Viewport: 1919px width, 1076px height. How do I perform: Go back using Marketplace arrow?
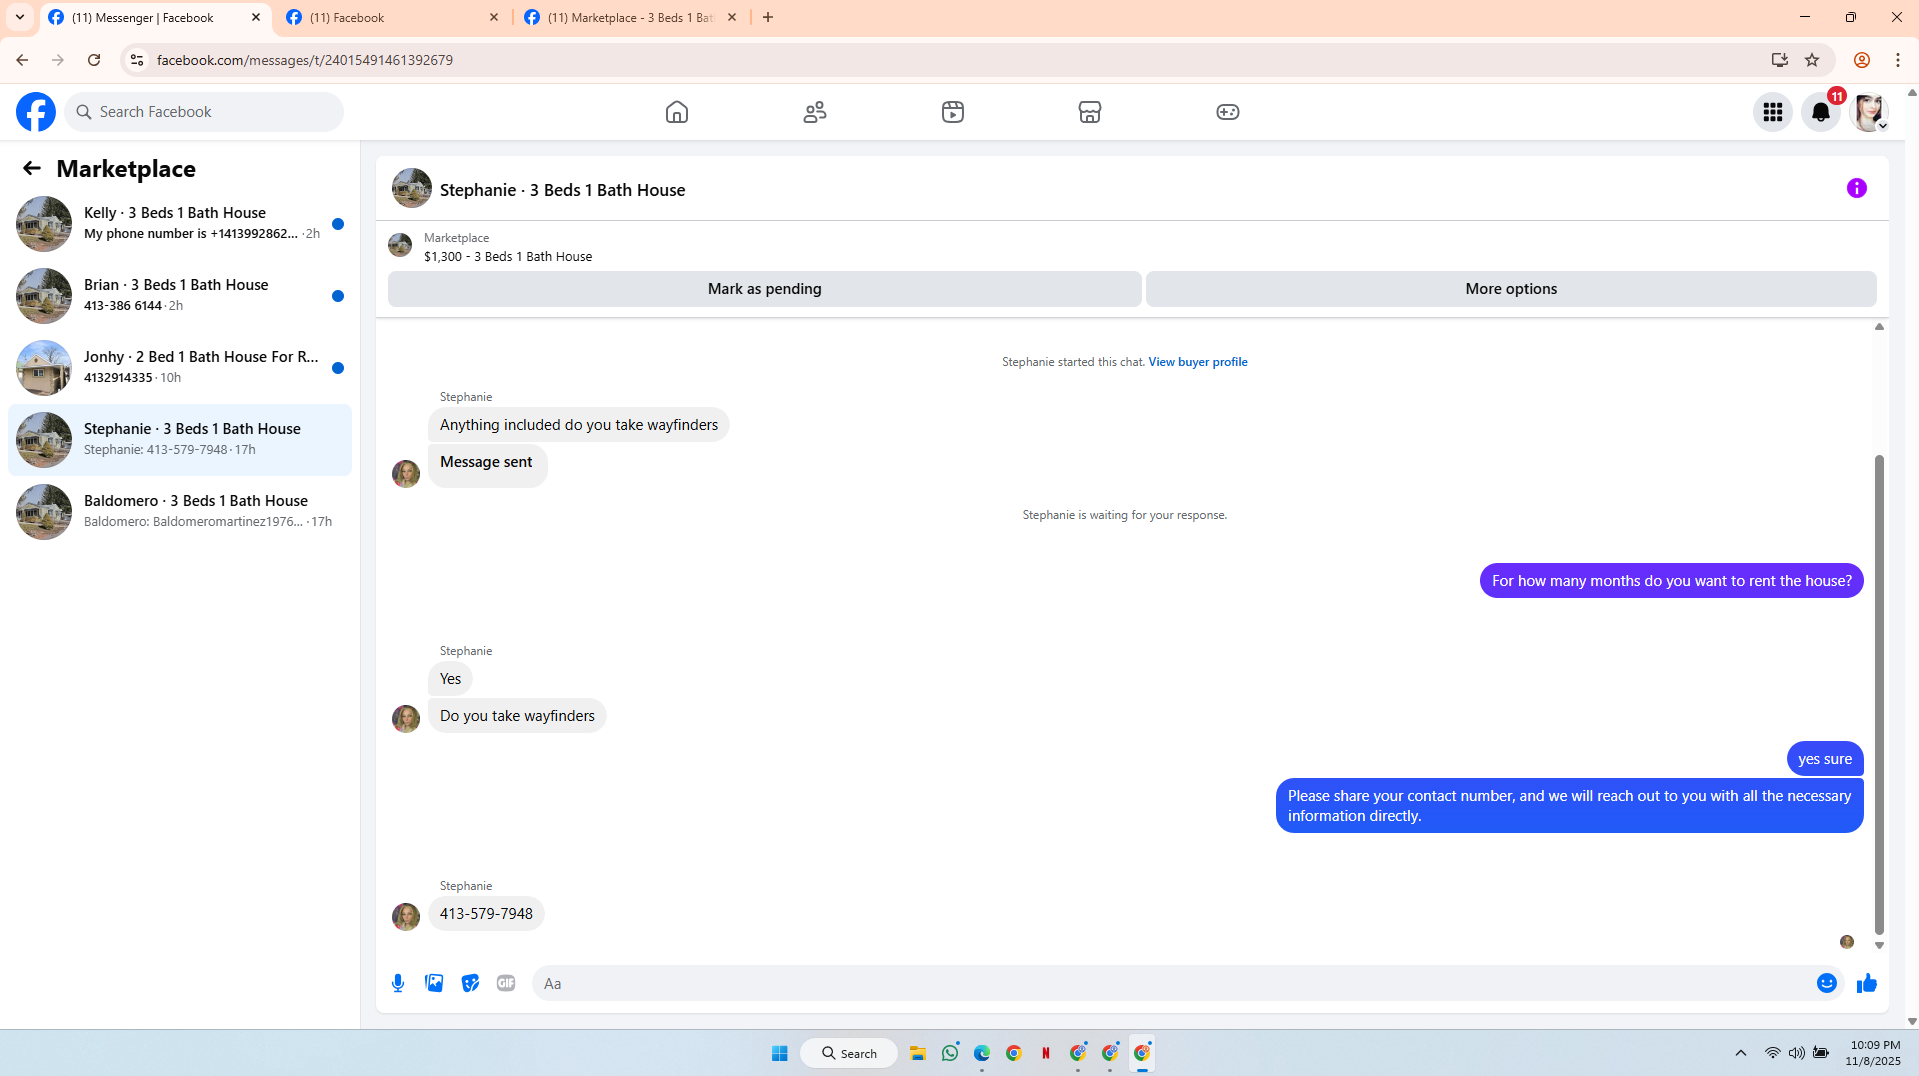32,169
